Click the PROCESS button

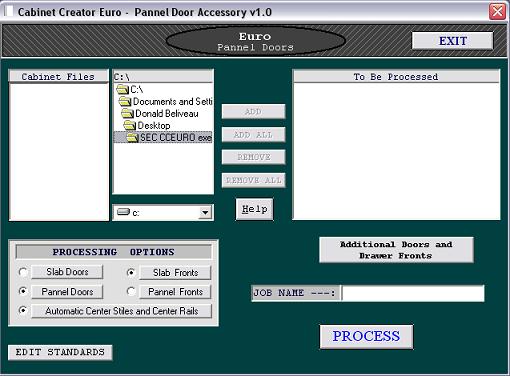pyautogui.click(x=366, y=336)
